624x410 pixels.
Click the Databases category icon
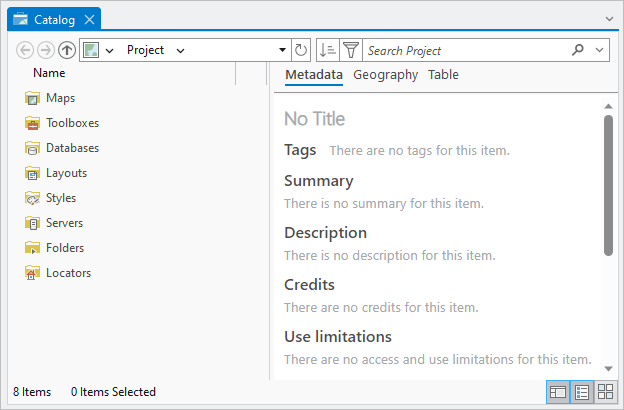[32, 148]
